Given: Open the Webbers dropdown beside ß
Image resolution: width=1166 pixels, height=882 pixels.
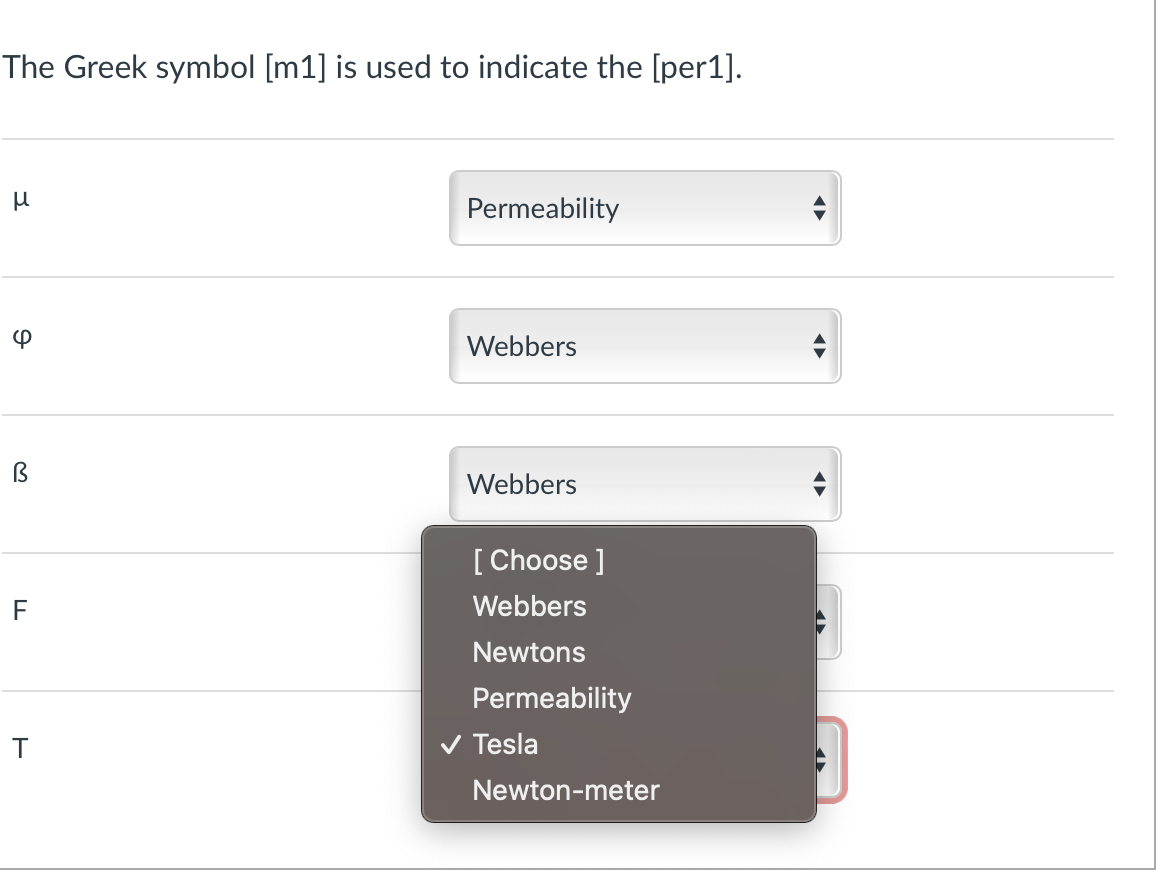Looking at the screenshot, I should [645, 484].
